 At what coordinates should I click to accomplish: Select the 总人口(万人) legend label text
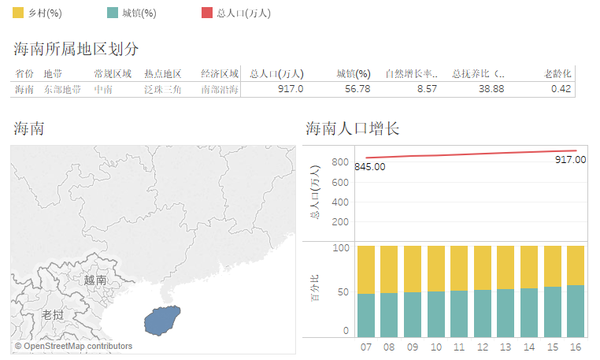(x=244, y=13)
